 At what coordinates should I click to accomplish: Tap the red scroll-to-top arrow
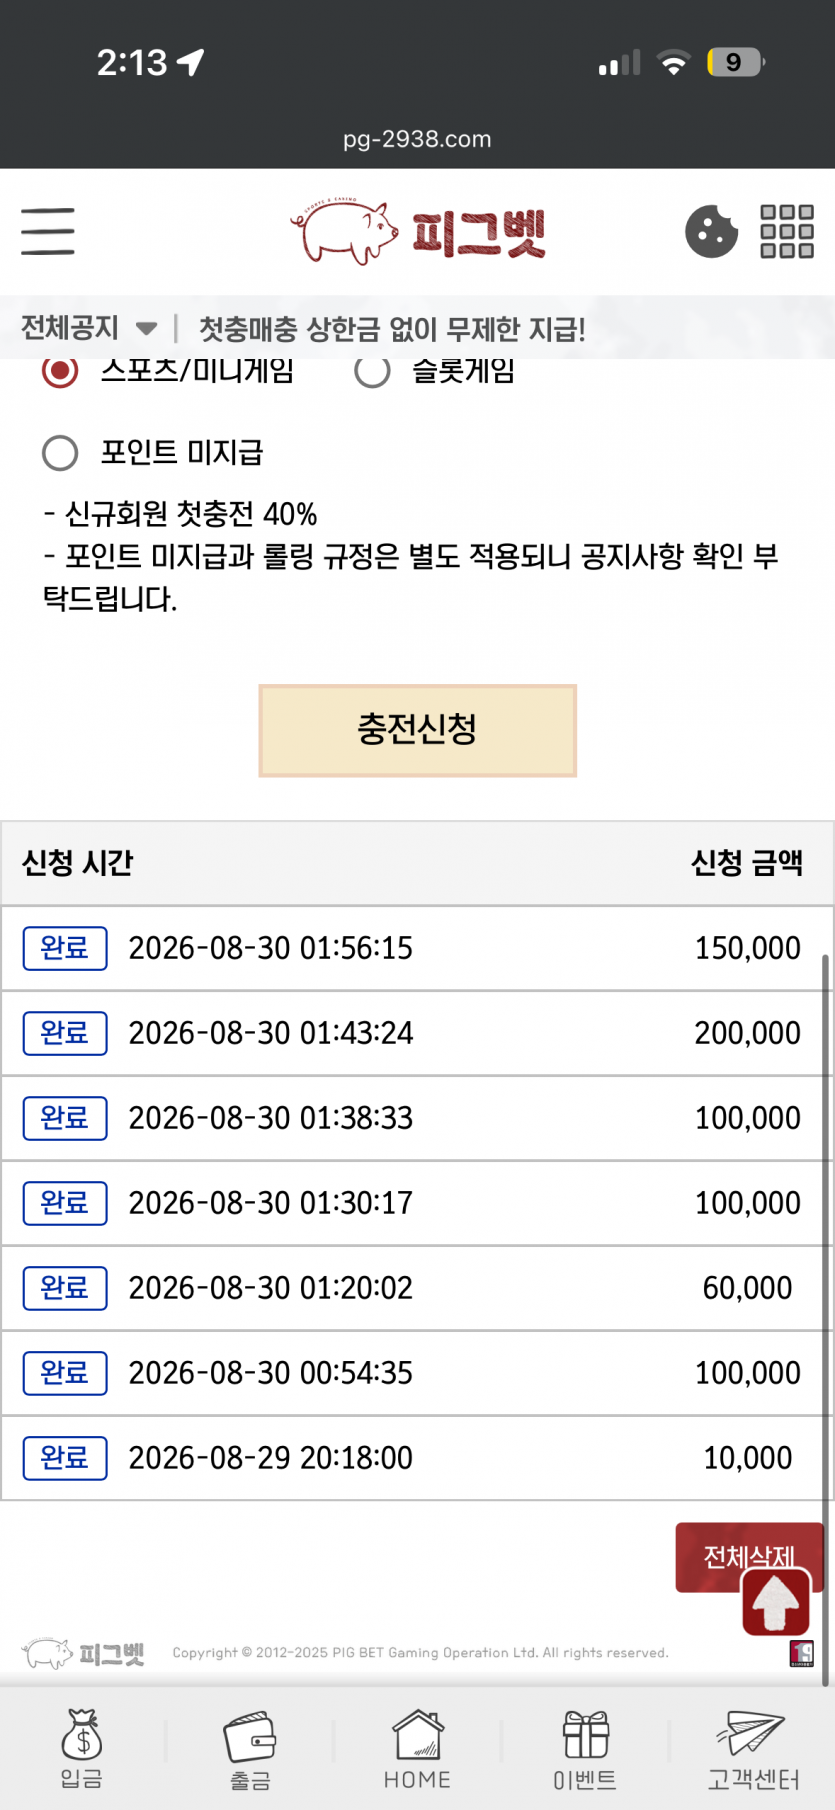(776, 1602)
